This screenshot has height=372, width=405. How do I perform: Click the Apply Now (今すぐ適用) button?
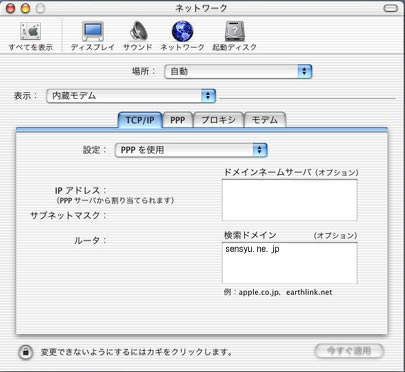click(349, 351)
